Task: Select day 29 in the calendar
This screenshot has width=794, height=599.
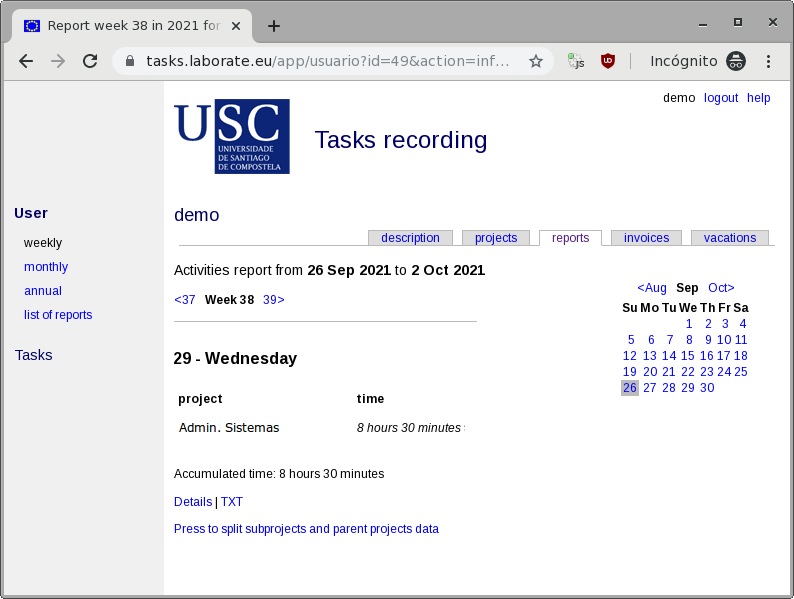Action: [x=688, y=388]
